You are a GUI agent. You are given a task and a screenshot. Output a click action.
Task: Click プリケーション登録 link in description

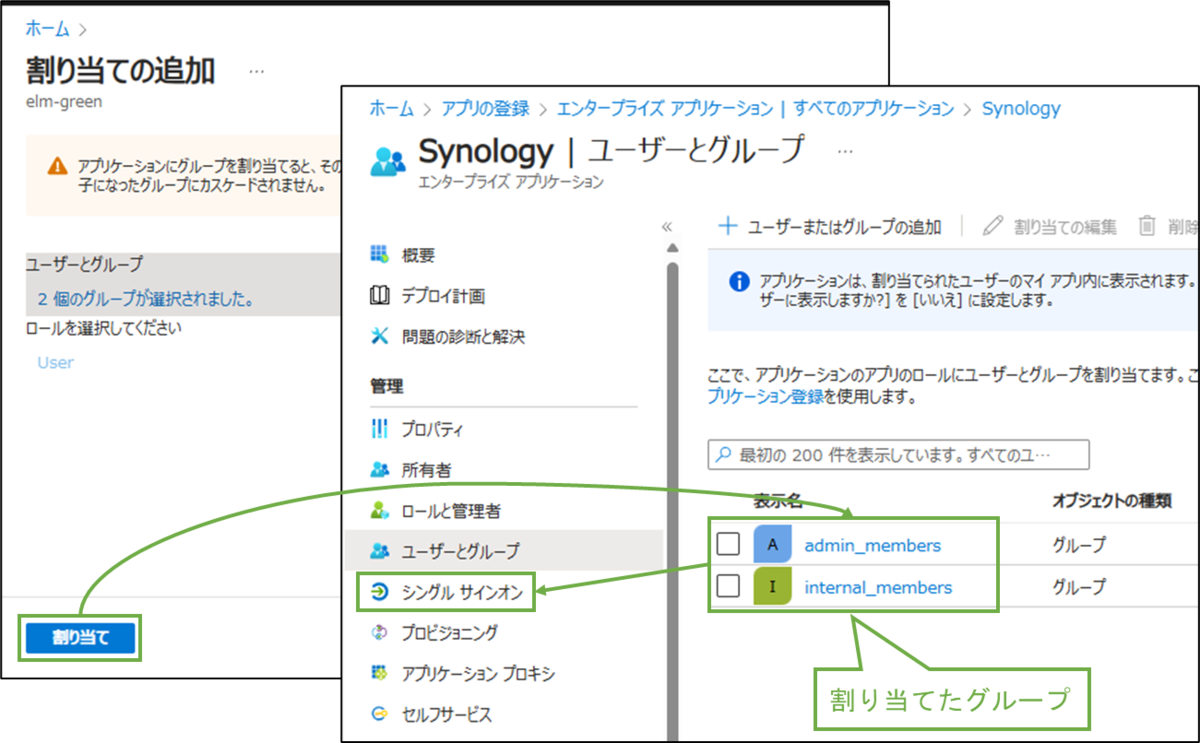coord(766,397)
